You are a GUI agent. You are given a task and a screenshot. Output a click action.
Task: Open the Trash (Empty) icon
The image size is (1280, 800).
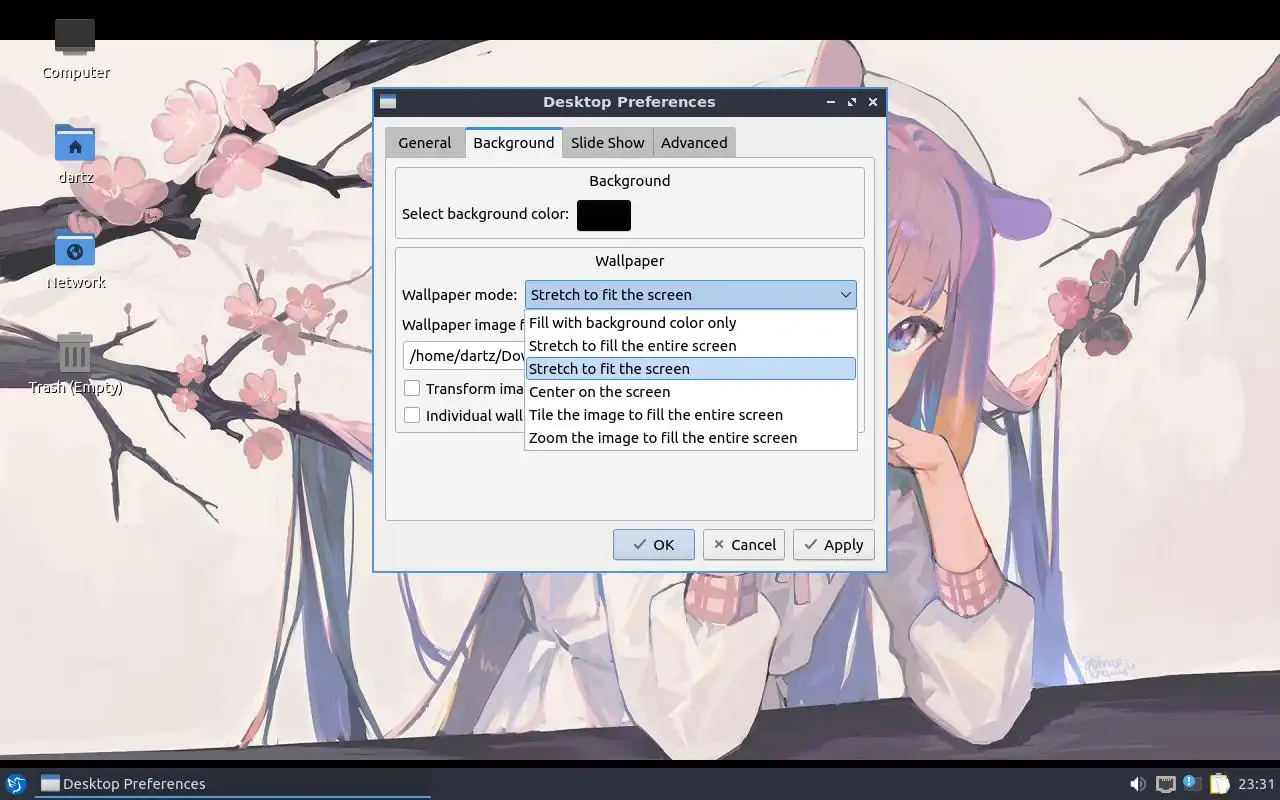[75, 353]
